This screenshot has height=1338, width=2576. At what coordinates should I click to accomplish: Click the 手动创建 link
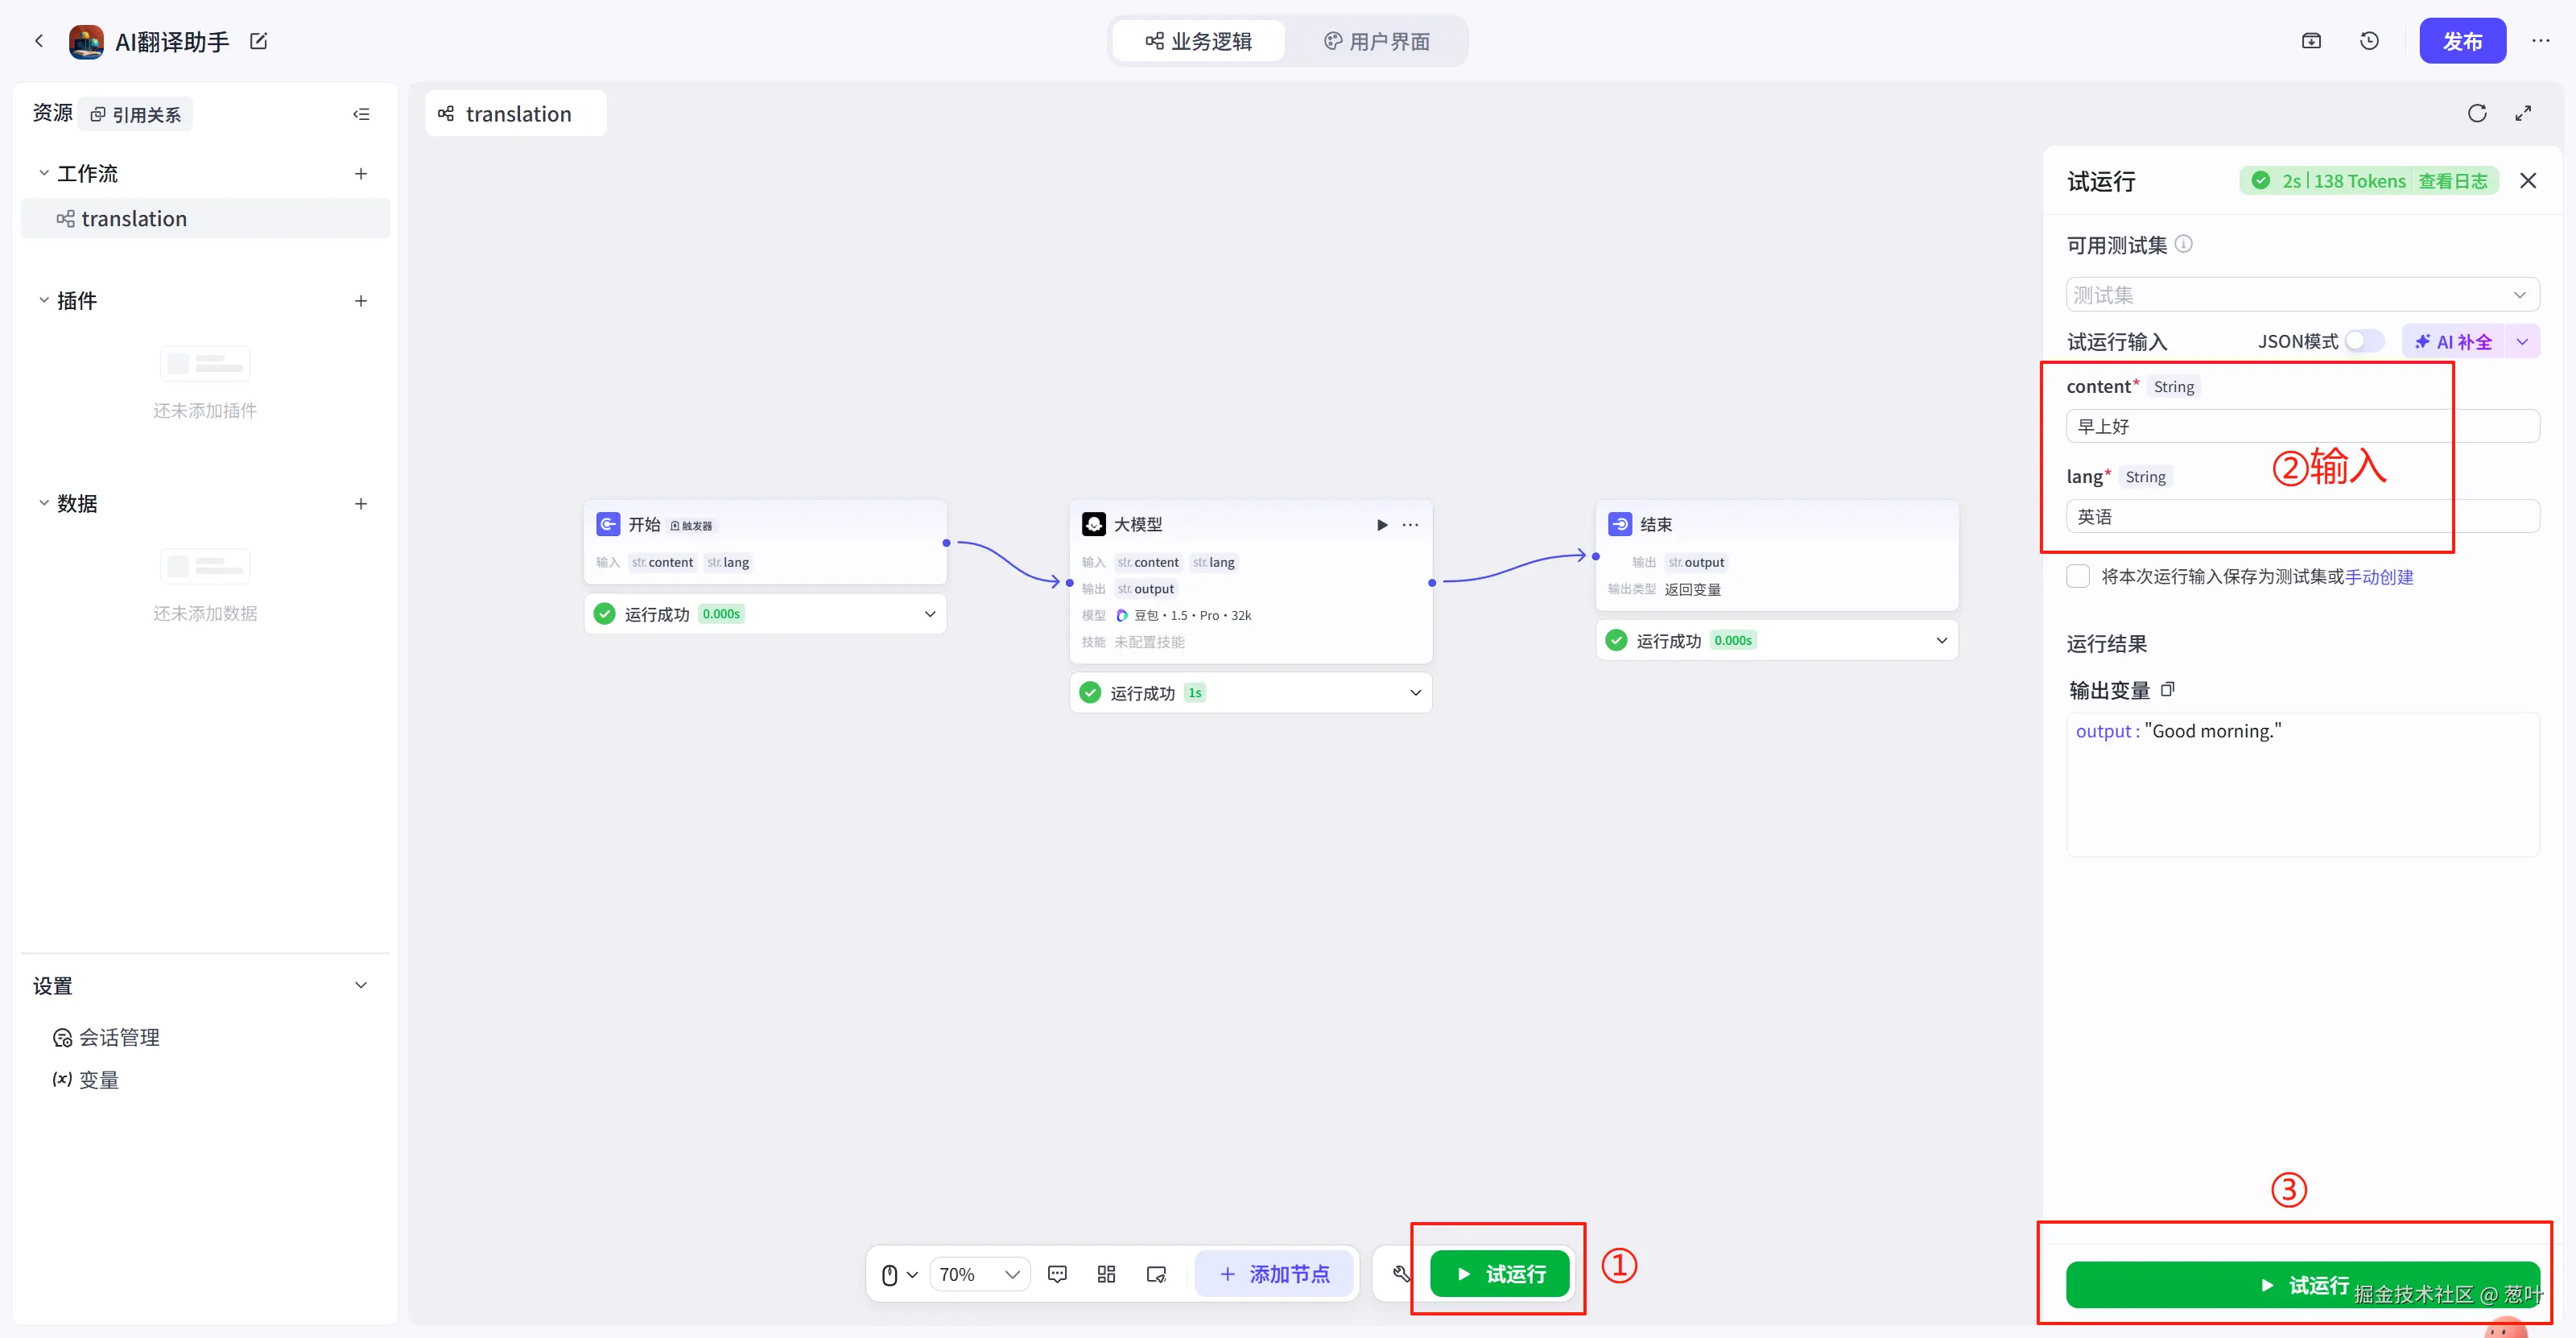pos(2379,577)
